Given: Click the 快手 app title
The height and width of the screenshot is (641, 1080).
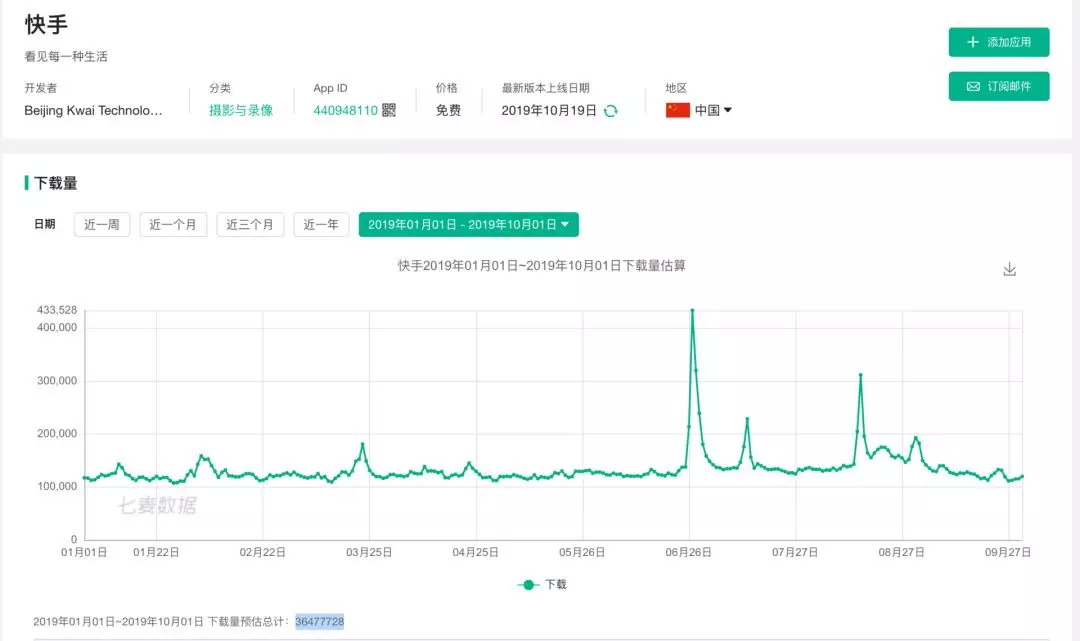Looking at the screenshot, I should 47,25.
